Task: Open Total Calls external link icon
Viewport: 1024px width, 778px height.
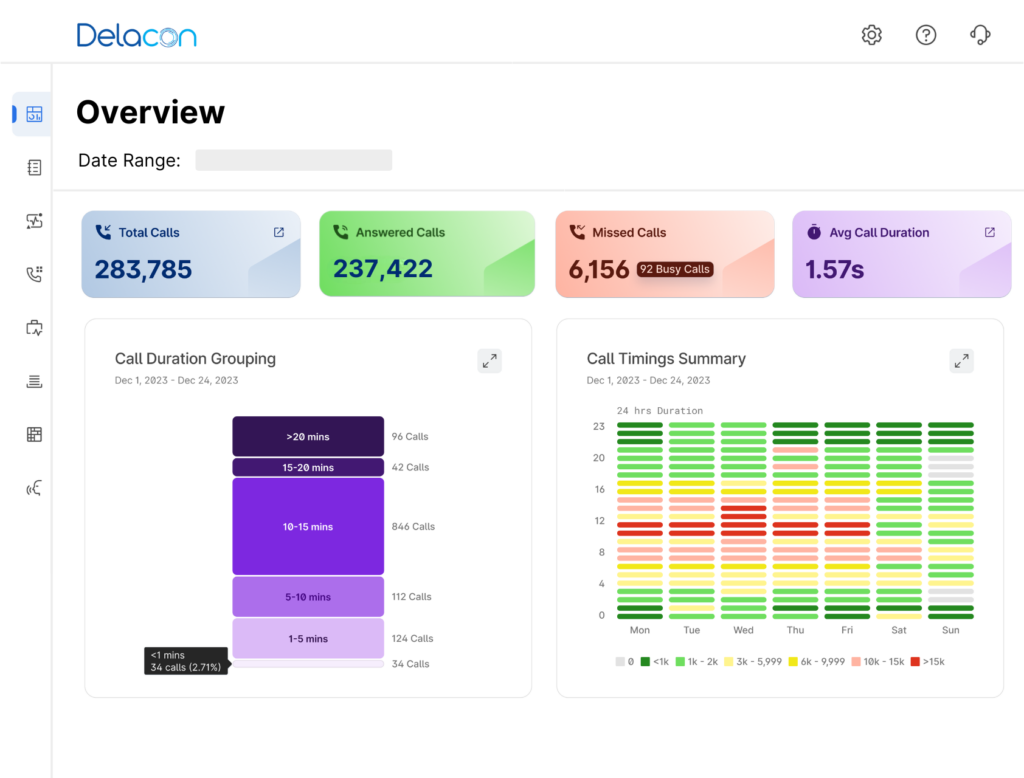Action: click(x=279, y=232)
